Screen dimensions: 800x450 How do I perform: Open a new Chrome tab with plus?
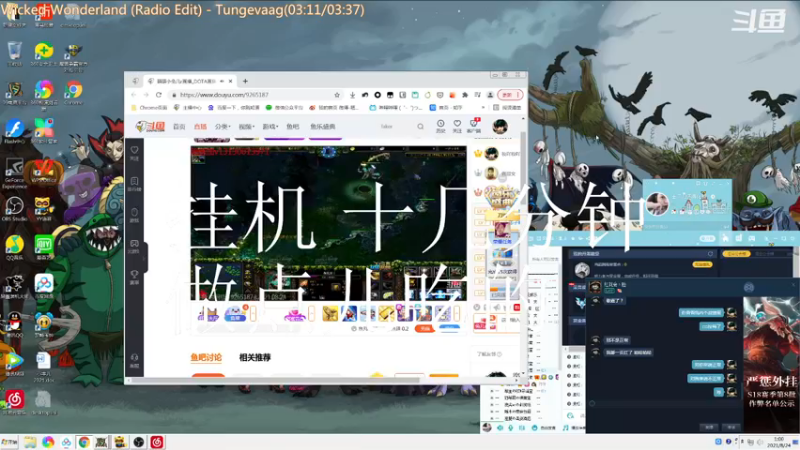[245, 81]
